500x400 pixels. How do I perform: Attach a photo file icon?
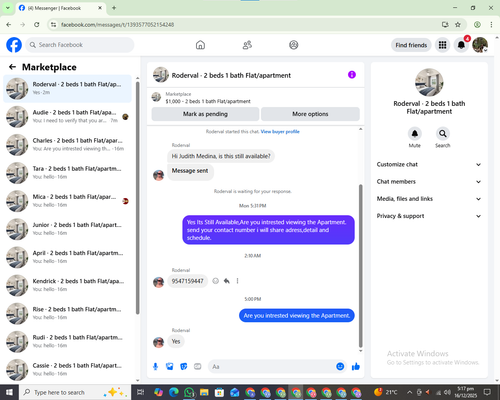tap(170, 367)
